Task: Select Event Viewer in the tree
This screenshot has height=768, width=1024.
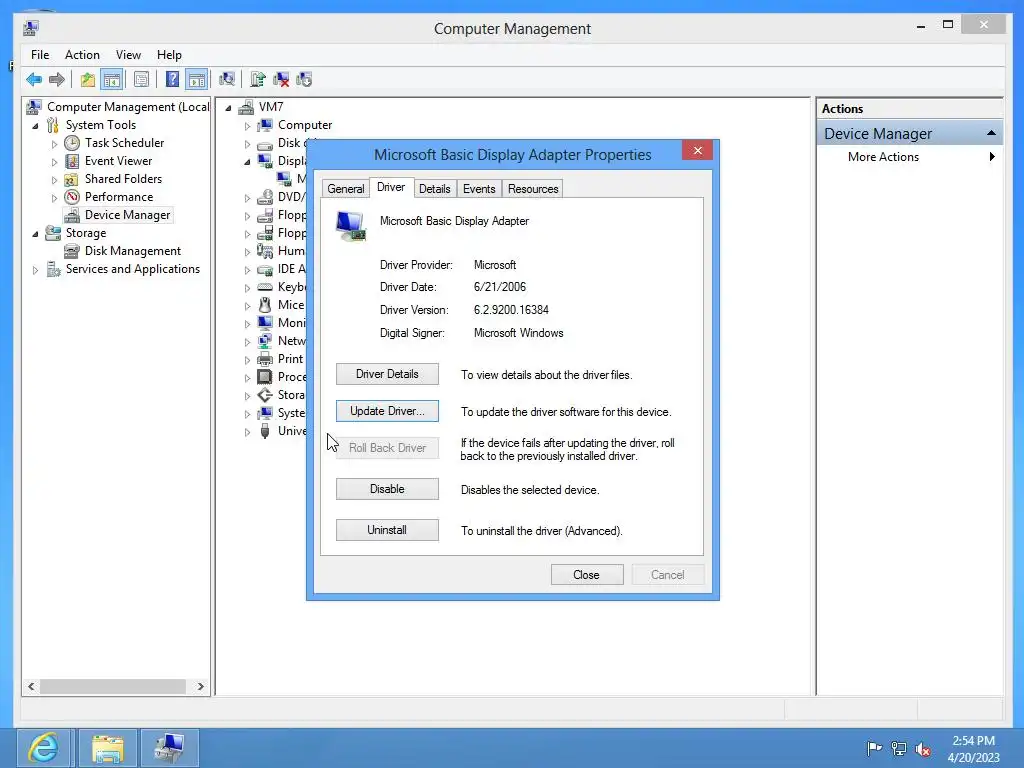Action: (118, 161)
